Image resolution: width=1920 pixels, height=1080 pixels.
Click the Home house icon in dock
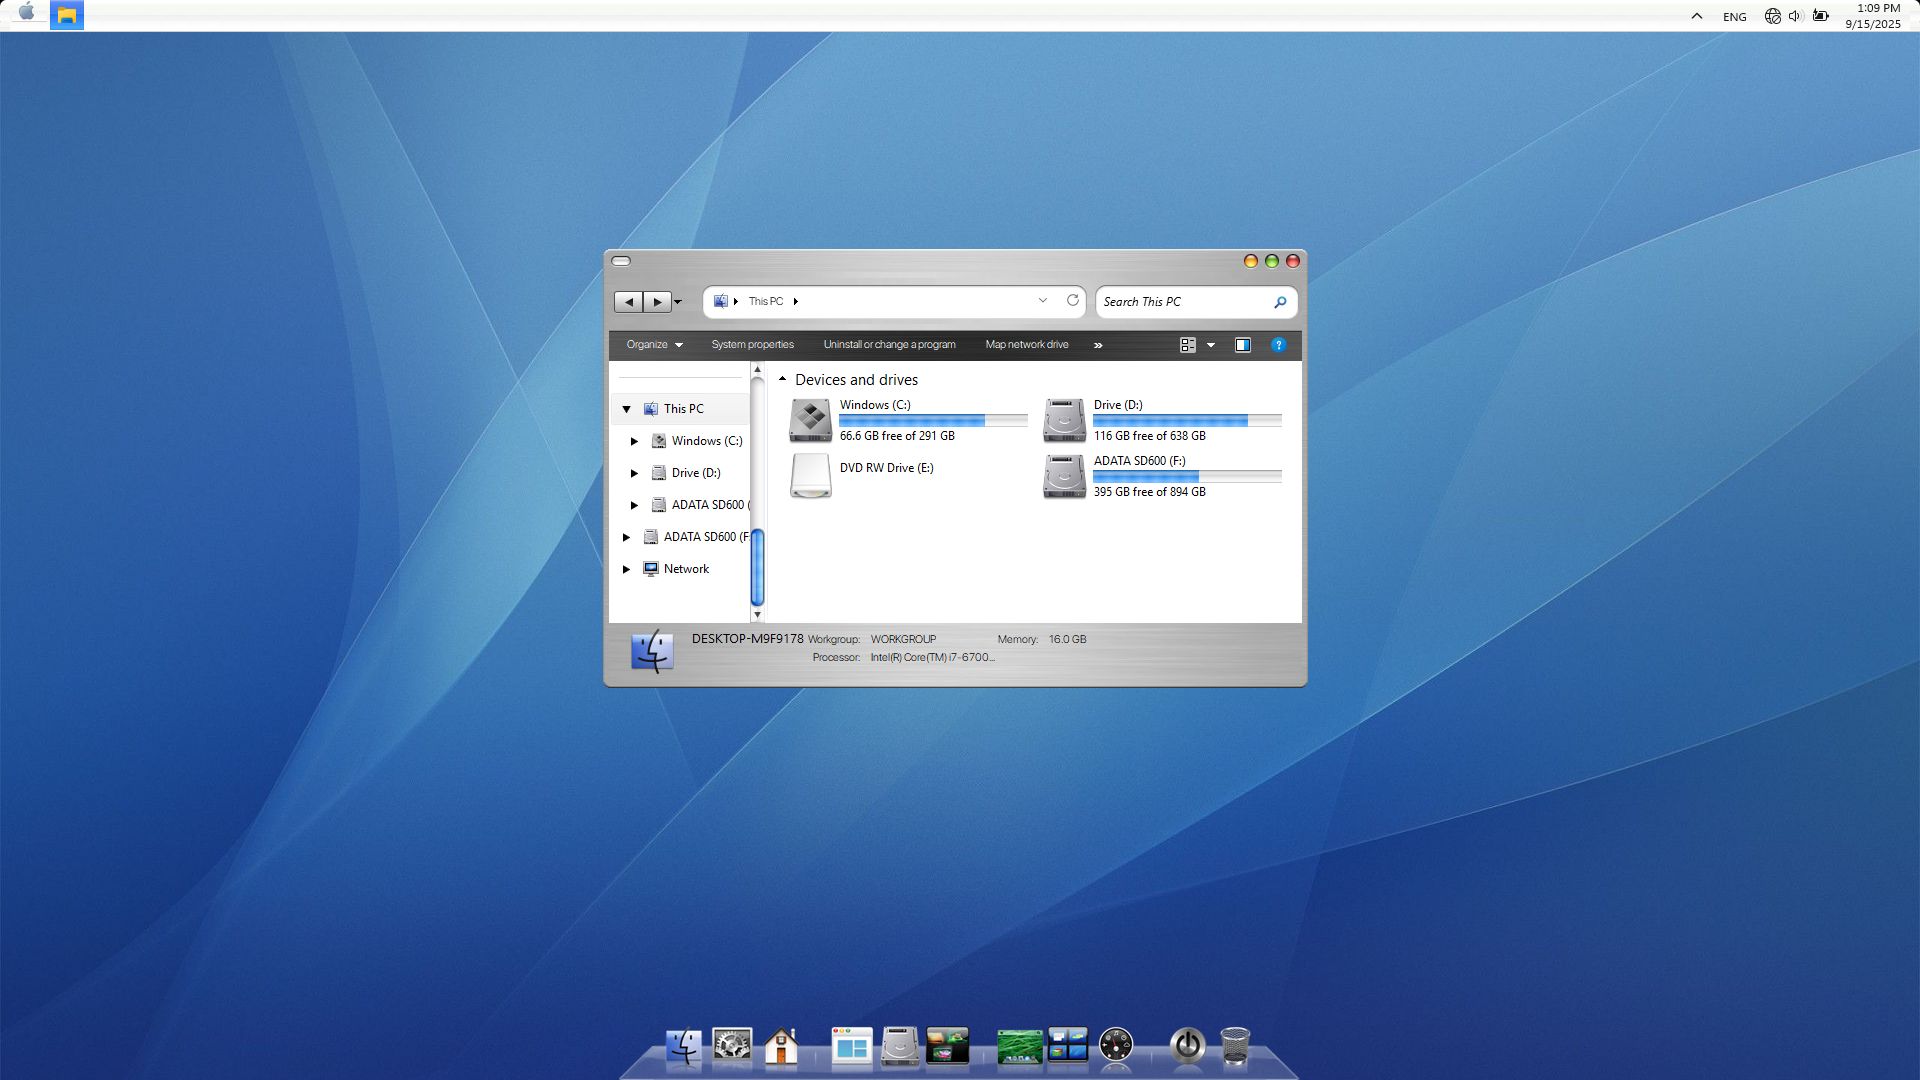point(781,1046)
